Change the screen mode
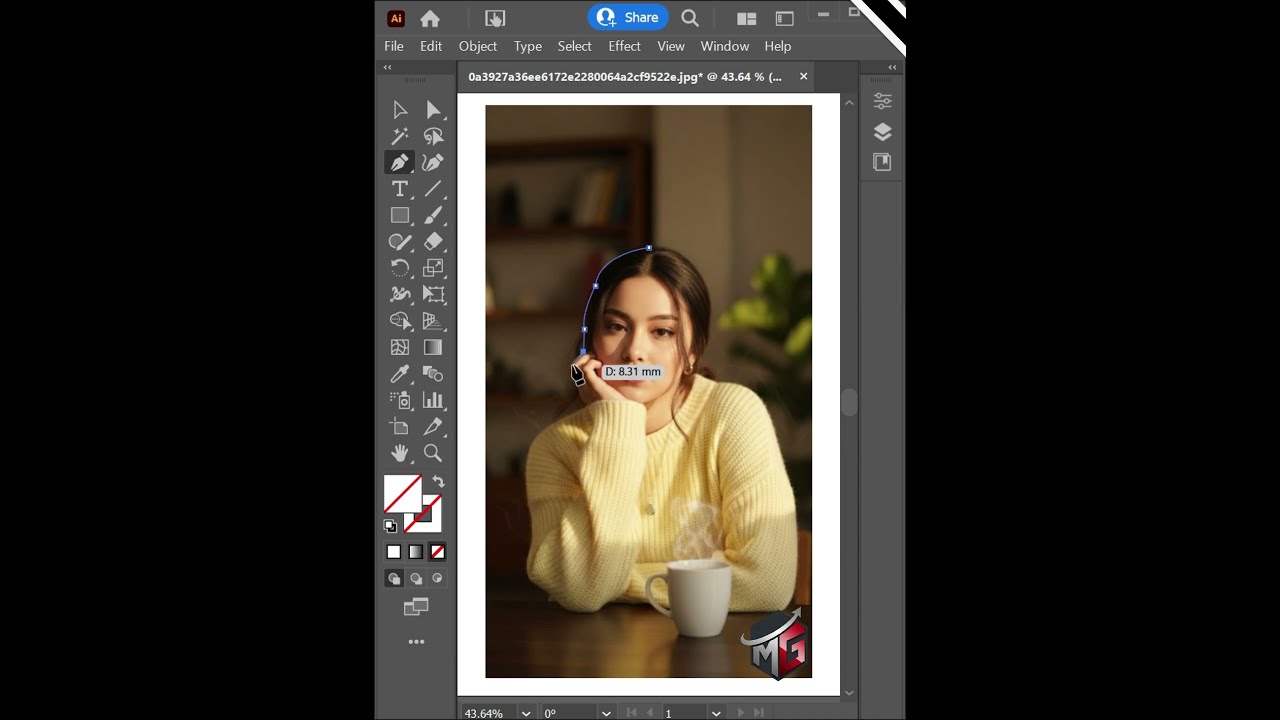The image size is (1280, 720). pos(416,607)
